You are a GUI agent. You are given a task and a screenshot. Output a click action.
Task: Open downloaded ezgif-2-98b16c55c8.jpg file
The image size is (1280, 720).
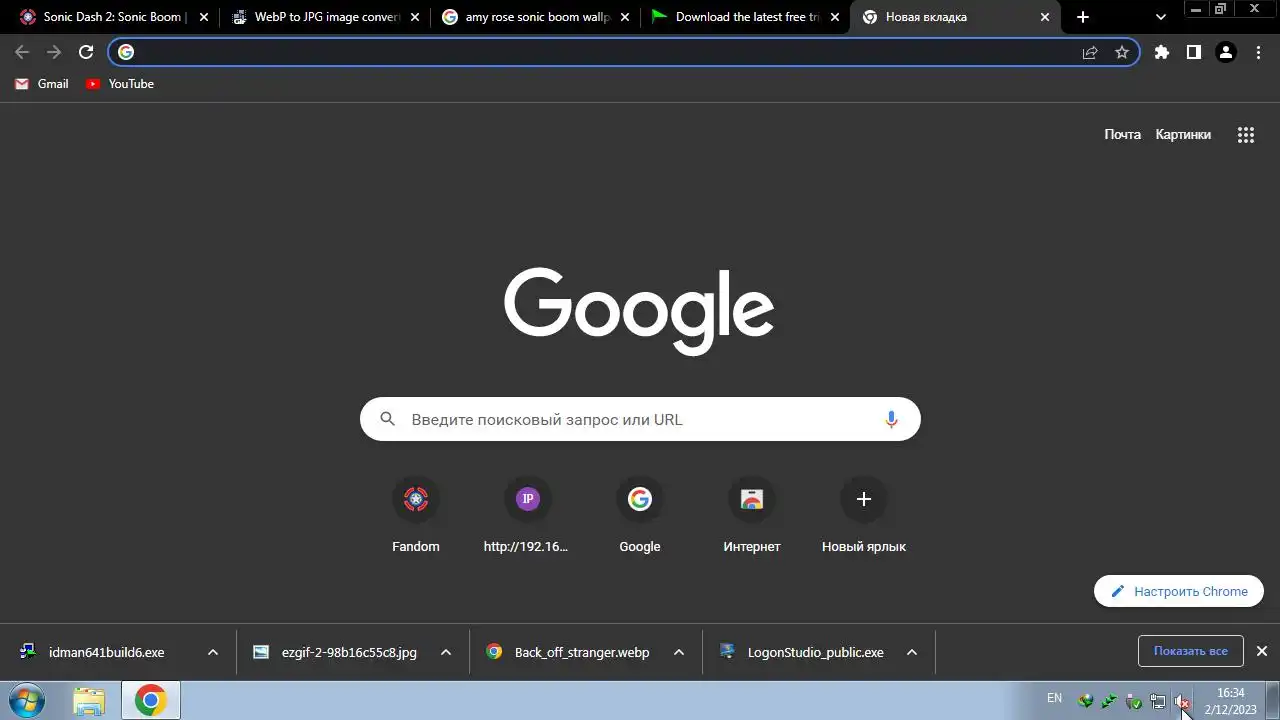coord(349,652)
